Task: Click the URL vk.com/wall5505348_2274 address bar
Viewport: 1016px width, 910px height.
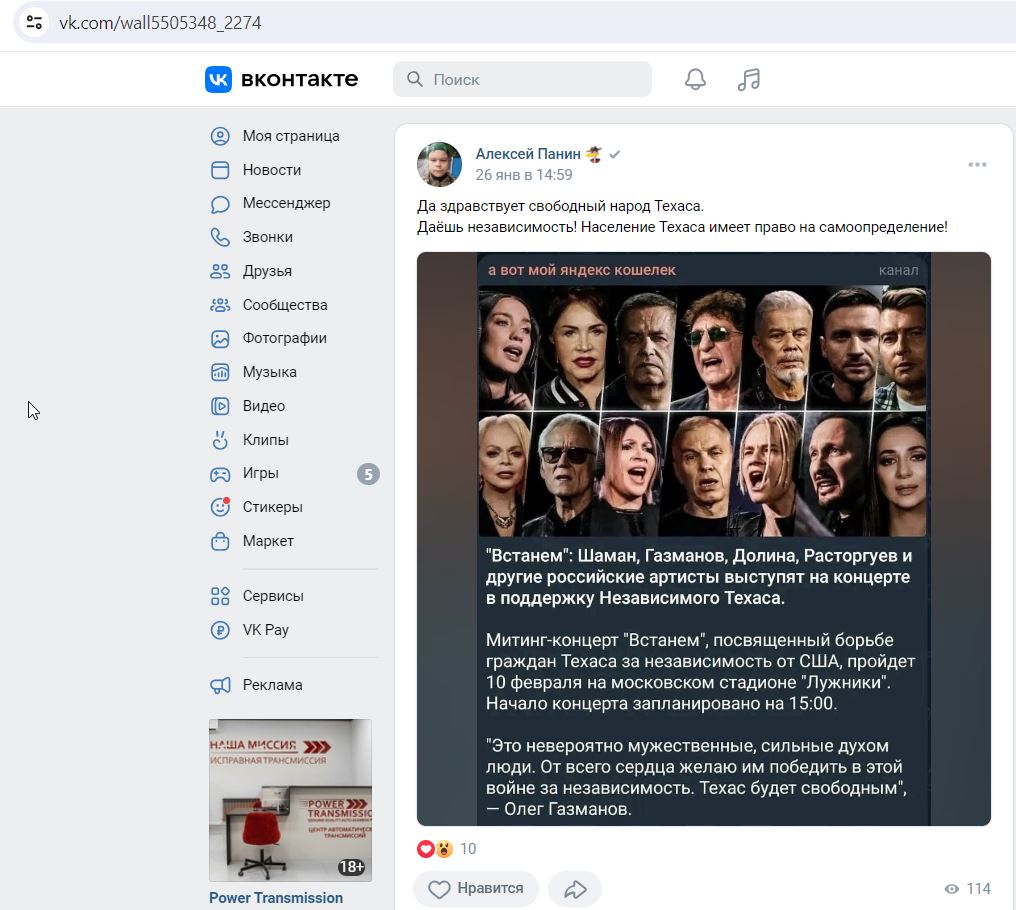Action: [160, 23]
